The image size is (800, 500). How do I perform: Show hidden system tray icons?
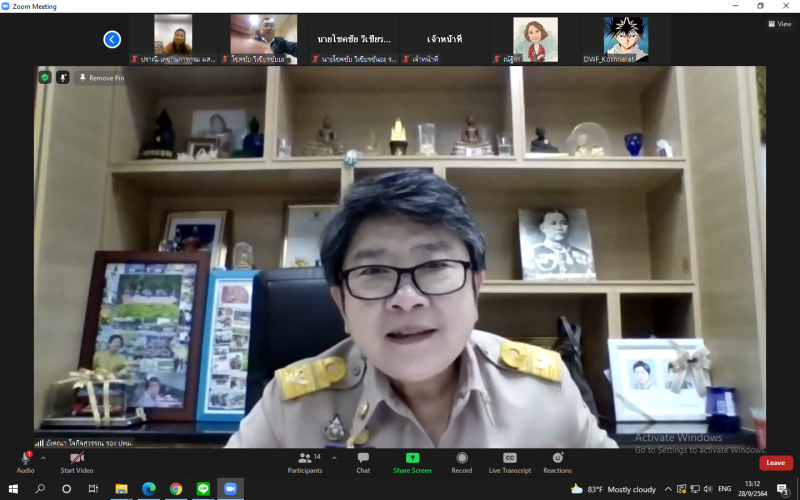pos(668,489)
